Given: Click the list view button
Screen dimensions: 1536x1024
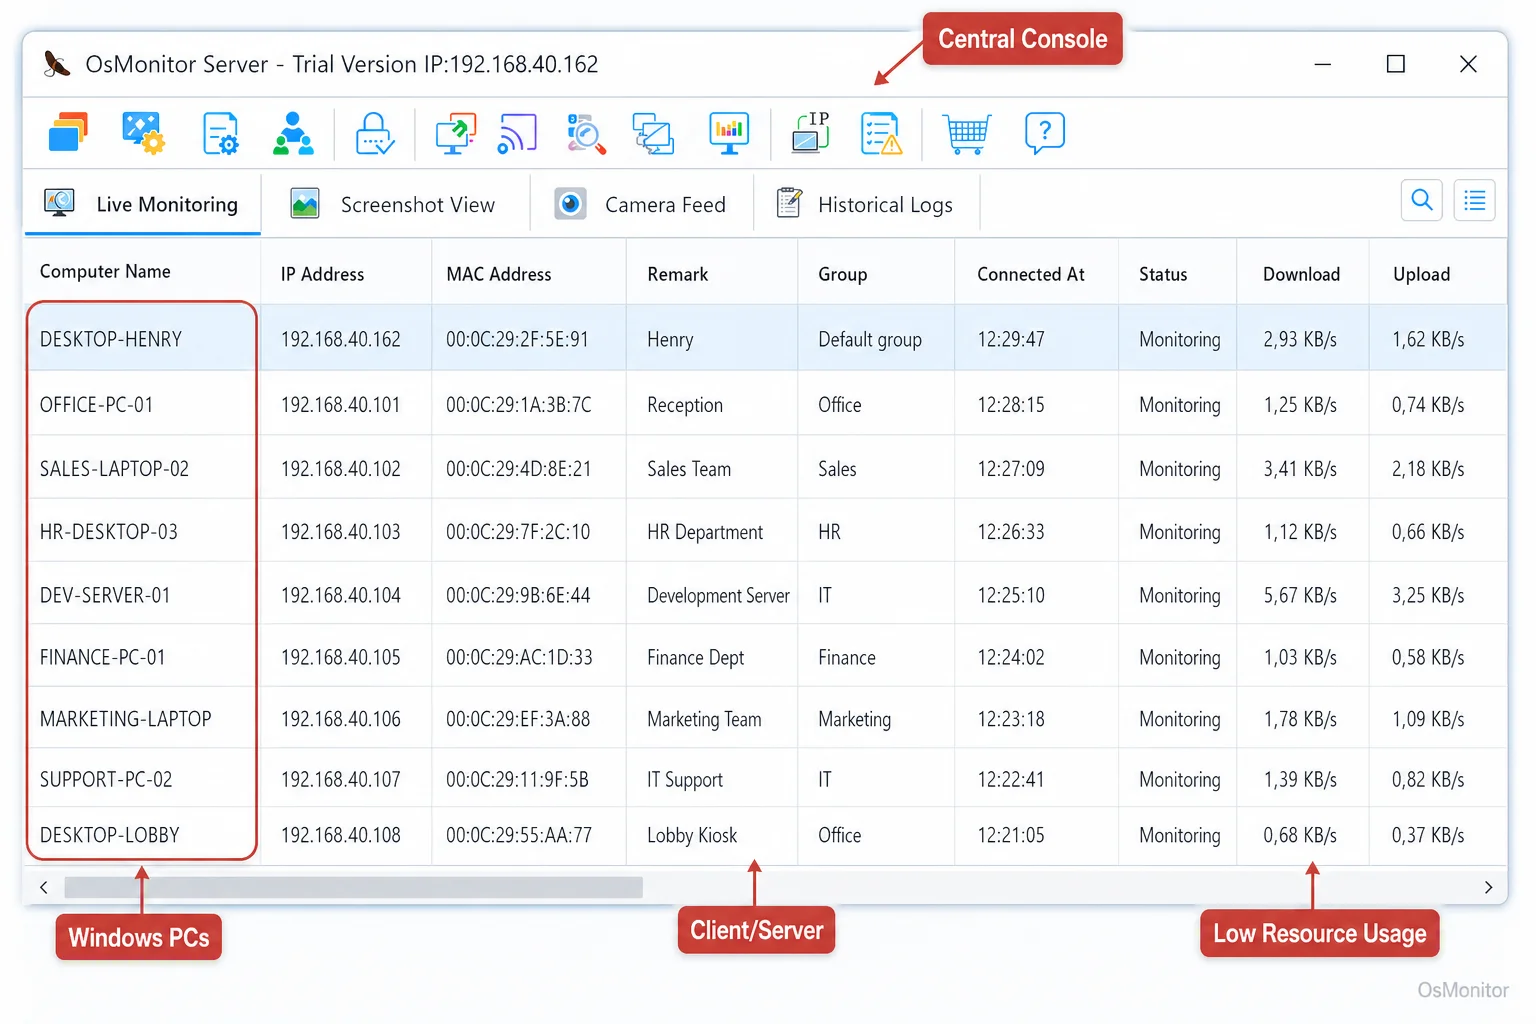Looking at the screenshot, I should click(1475, 200).
